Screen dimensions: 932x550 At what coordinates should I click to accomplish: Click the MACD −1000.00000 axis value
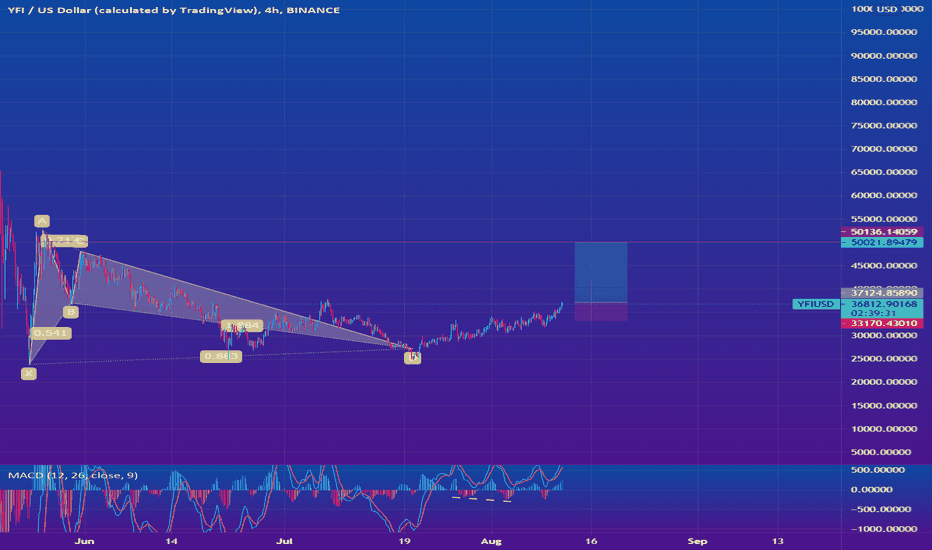pyautogui.click(x=884, y=529)
